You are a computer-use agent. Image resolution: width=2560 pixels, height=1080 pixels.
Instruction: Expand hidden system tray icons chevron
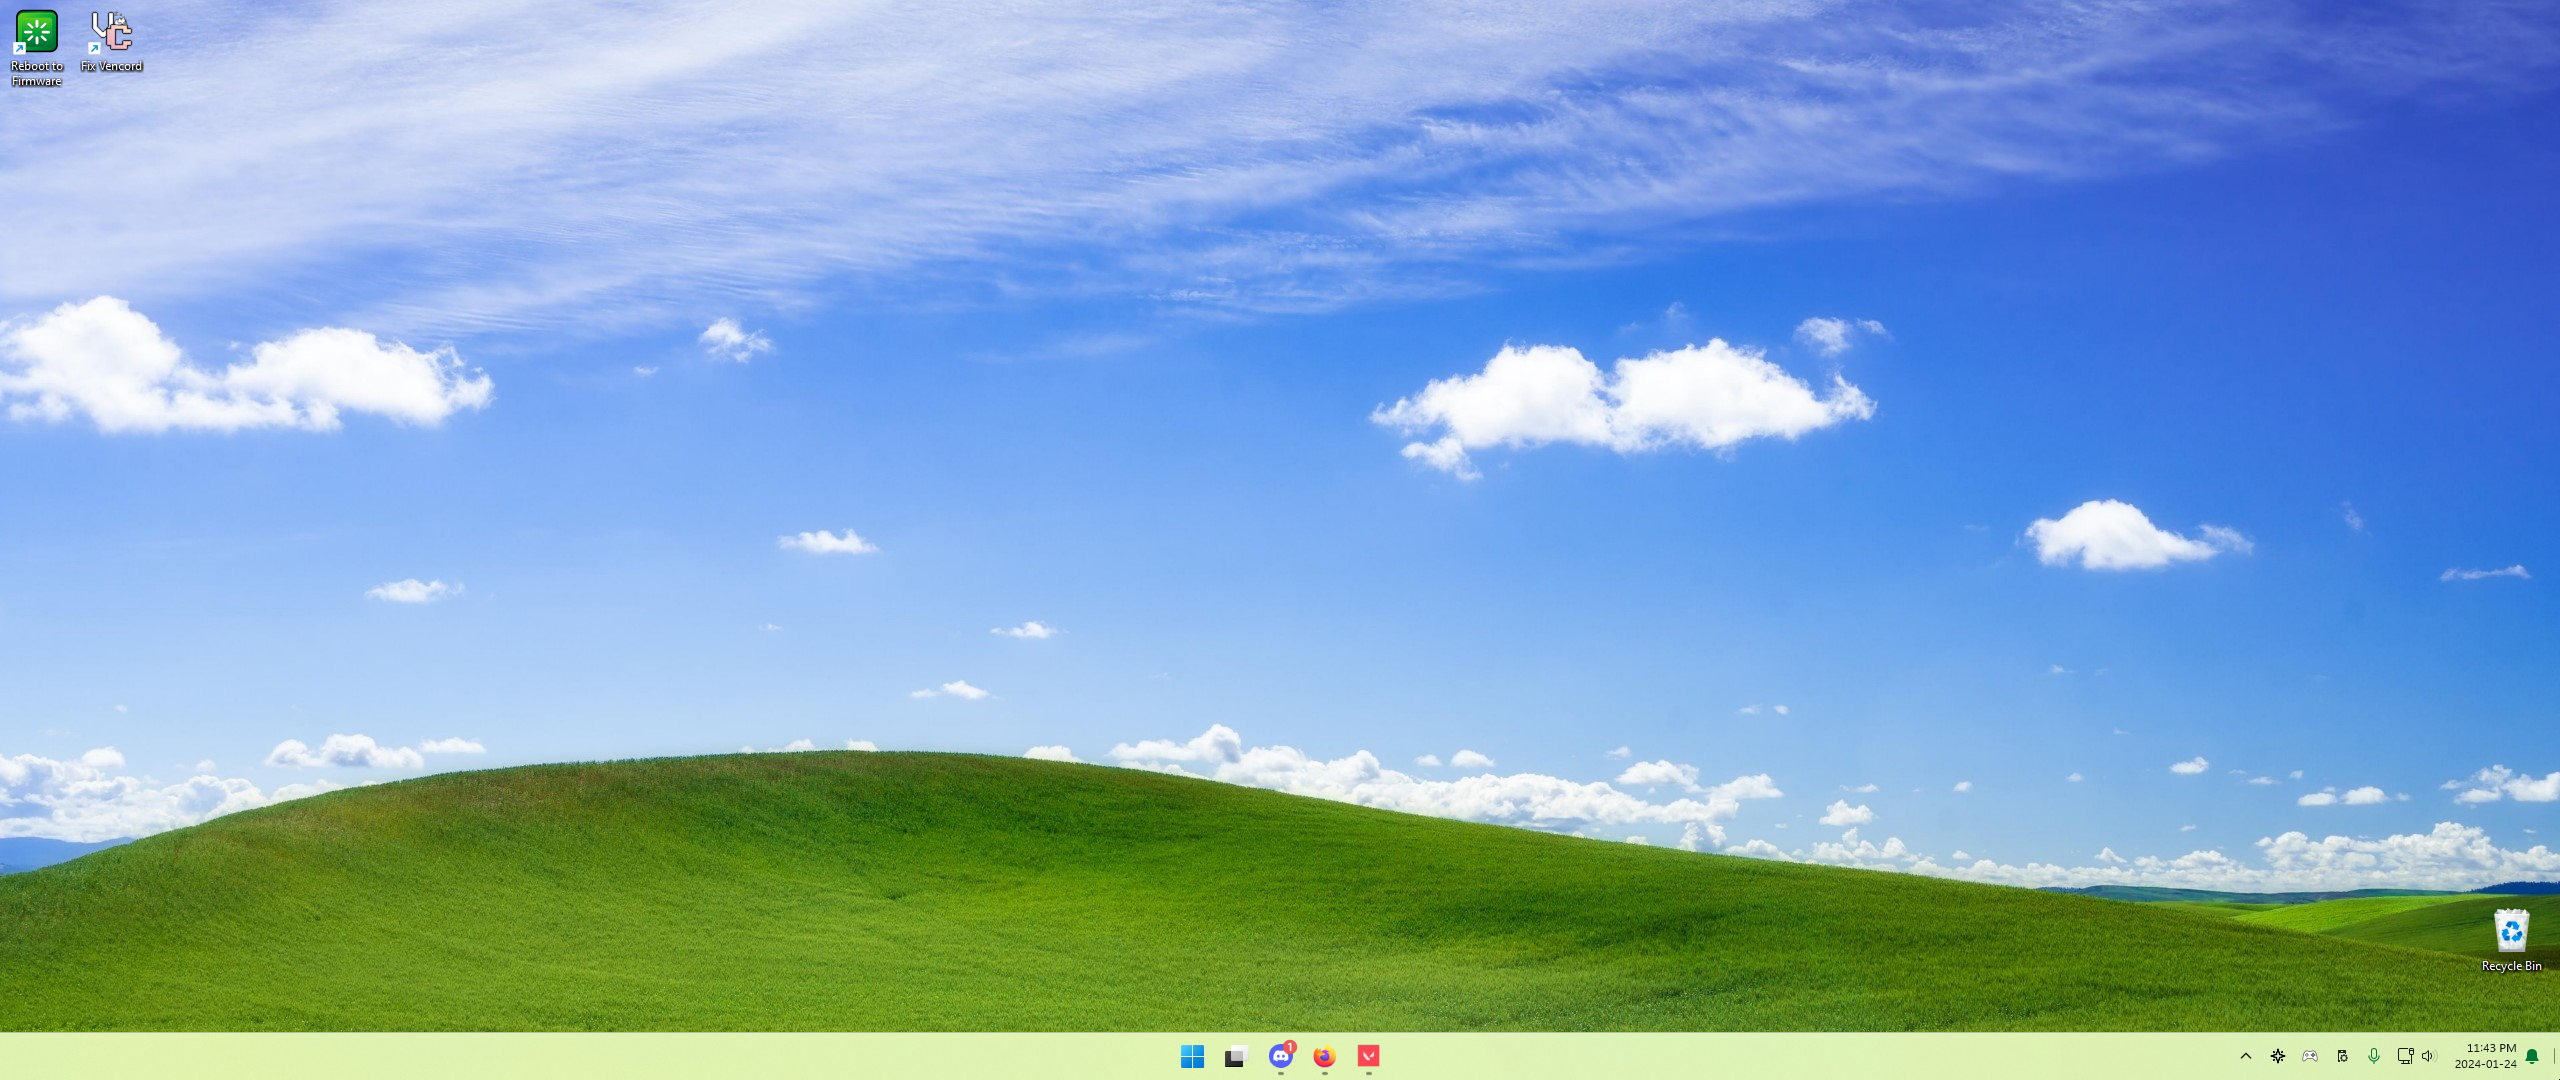(x=2246, y=1056)
